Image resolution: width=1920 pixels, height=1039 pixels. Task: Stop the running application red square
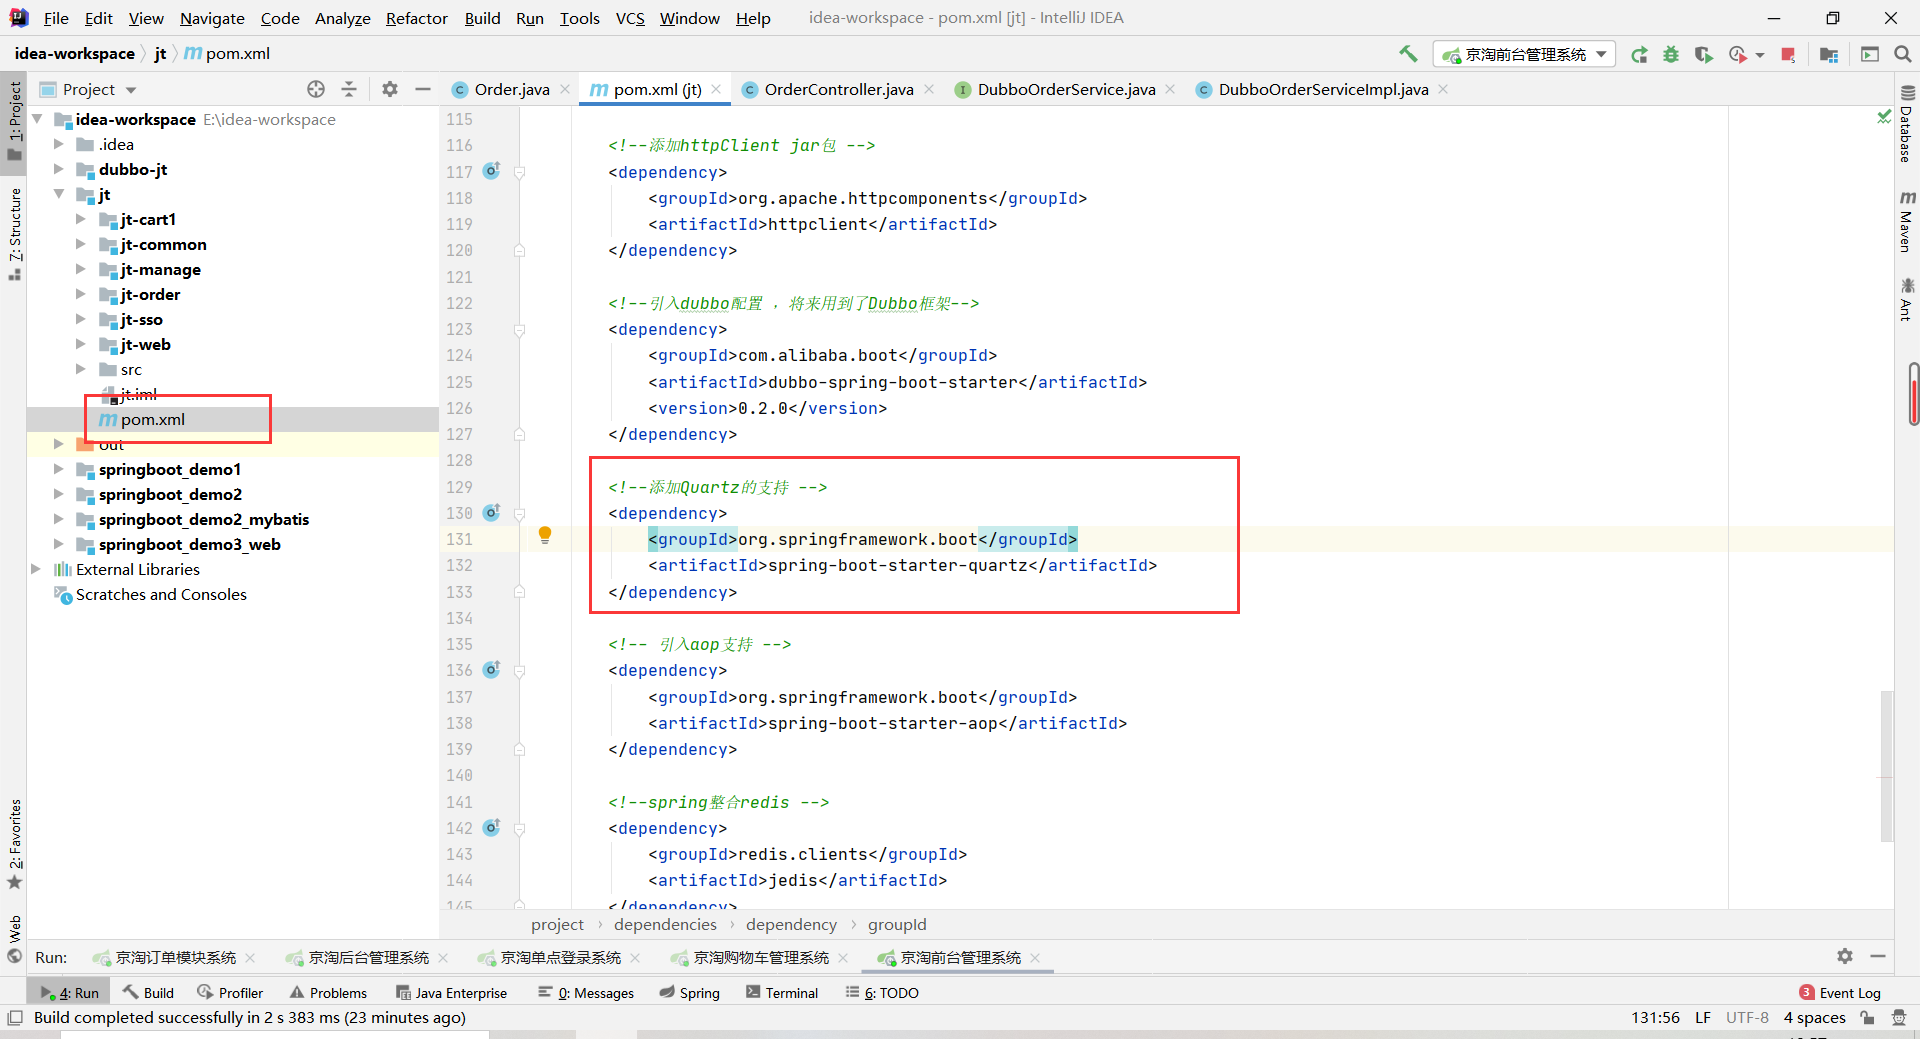coord(1788,54)
